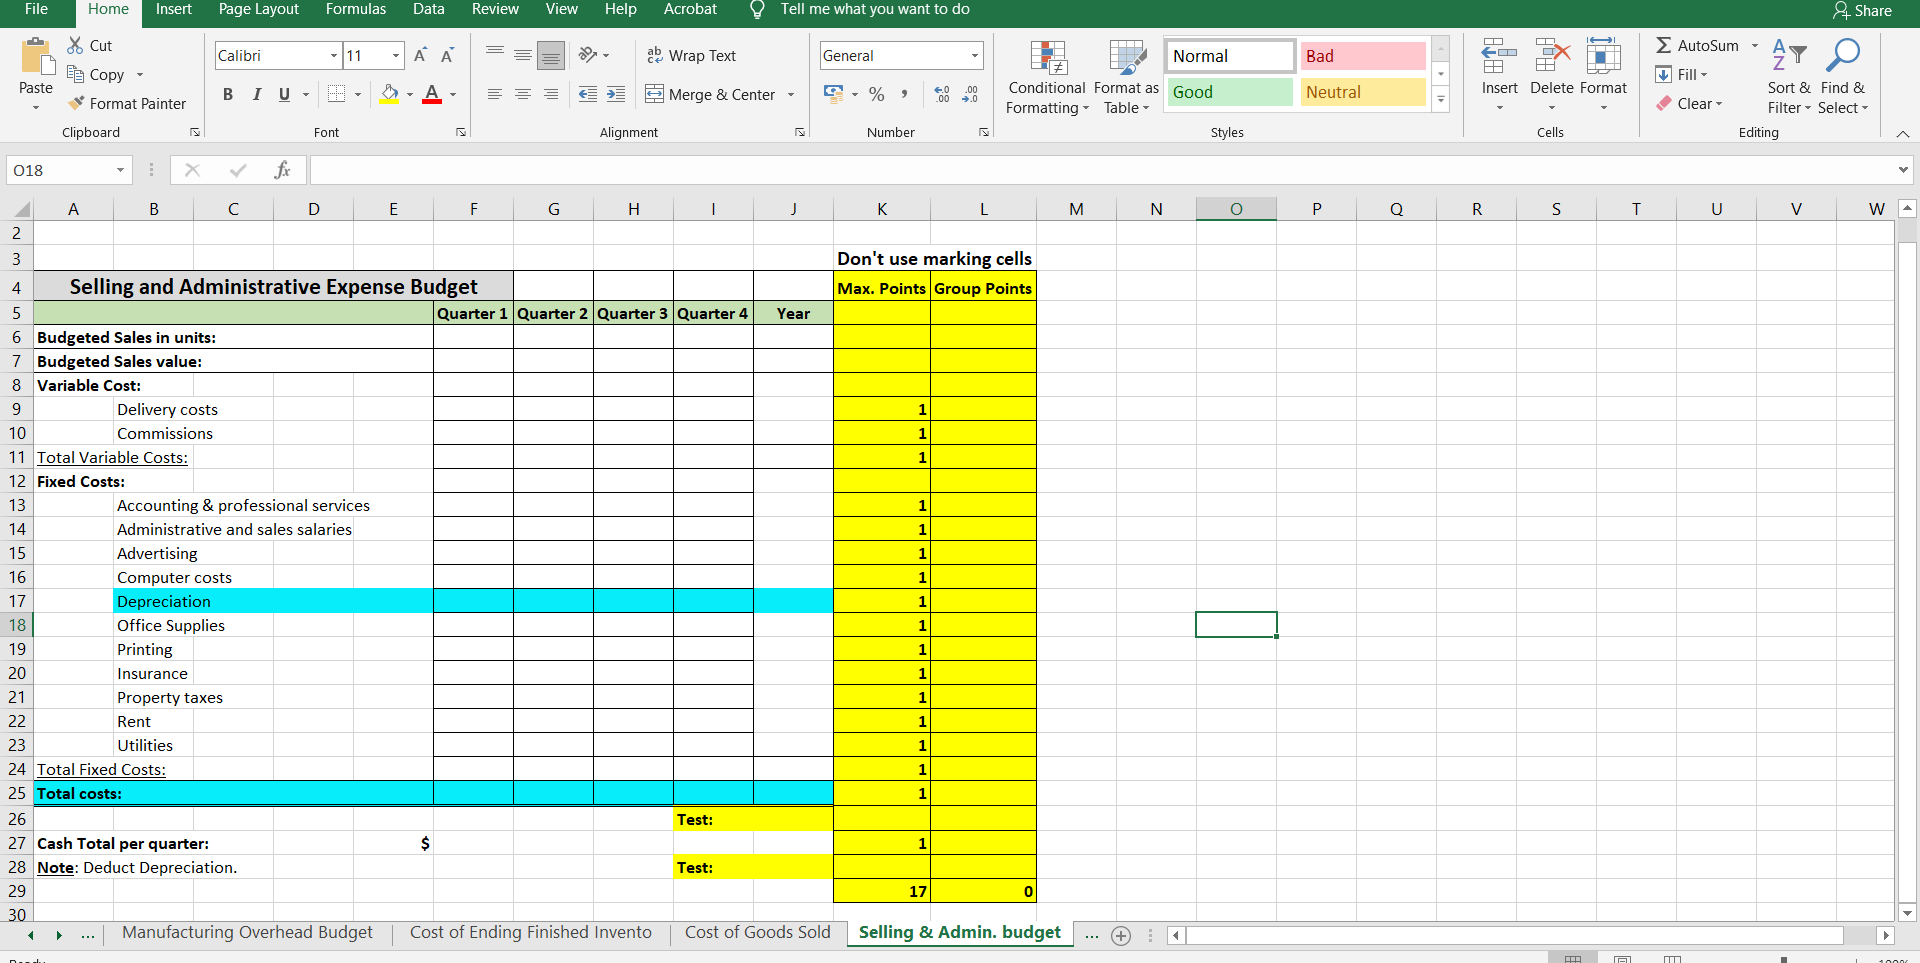The width and height of the screenshot is (1920, 963).
Task: Apply Percent Style number format
Action: [x=877, y=94]
